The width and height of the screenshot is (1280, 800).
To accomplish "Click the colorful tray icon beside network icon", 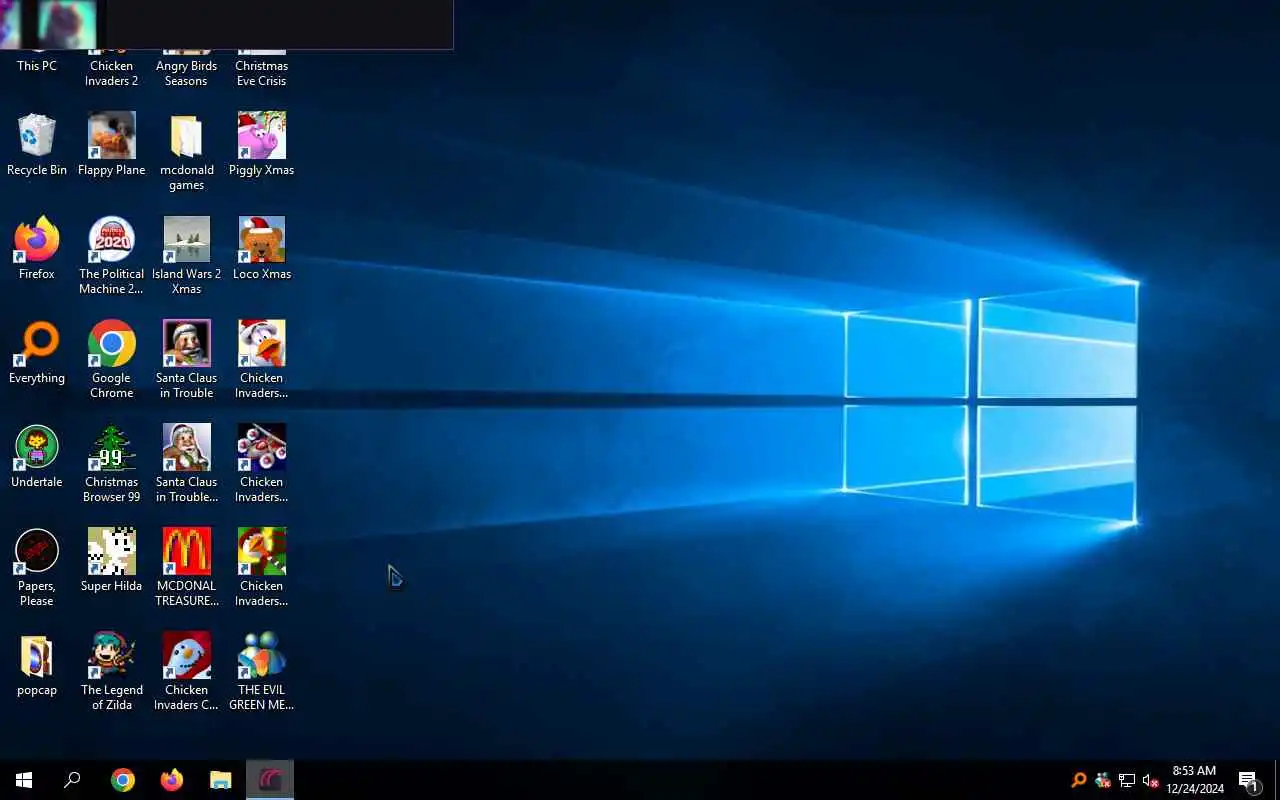I will tap(1103, 780).
